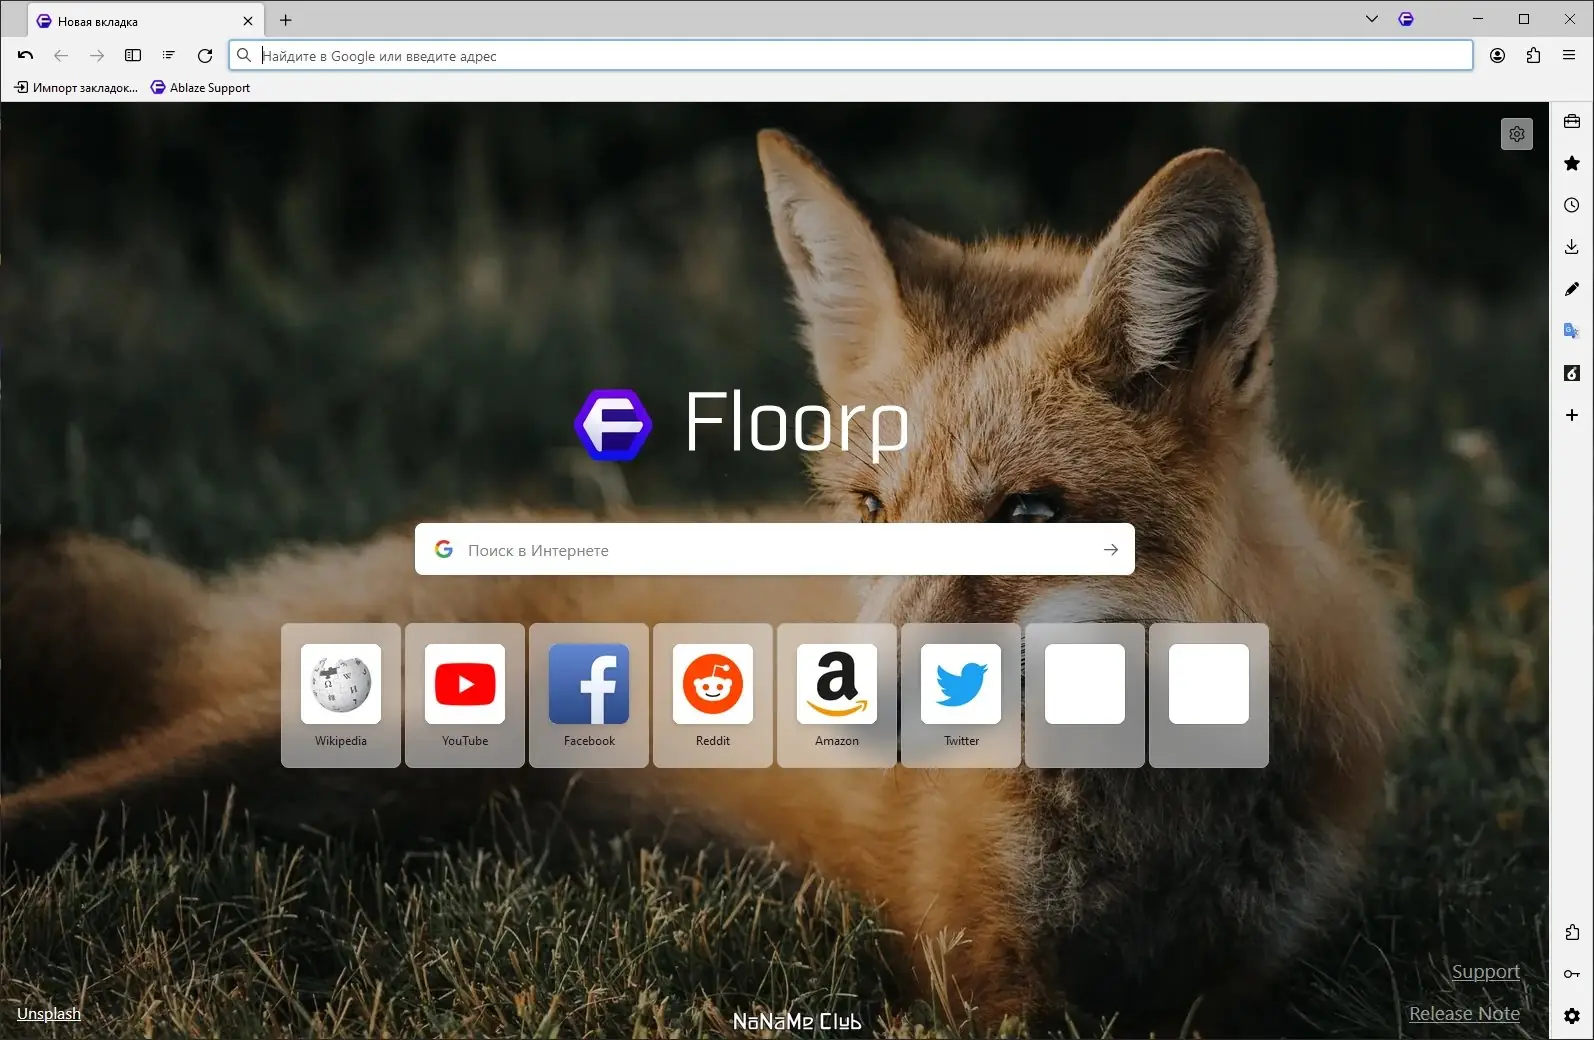Image resolution: width=1594 pixels, height=1040 pixels.
Task: Add a new sidebar panel with plus
Action: (1572, 415)
